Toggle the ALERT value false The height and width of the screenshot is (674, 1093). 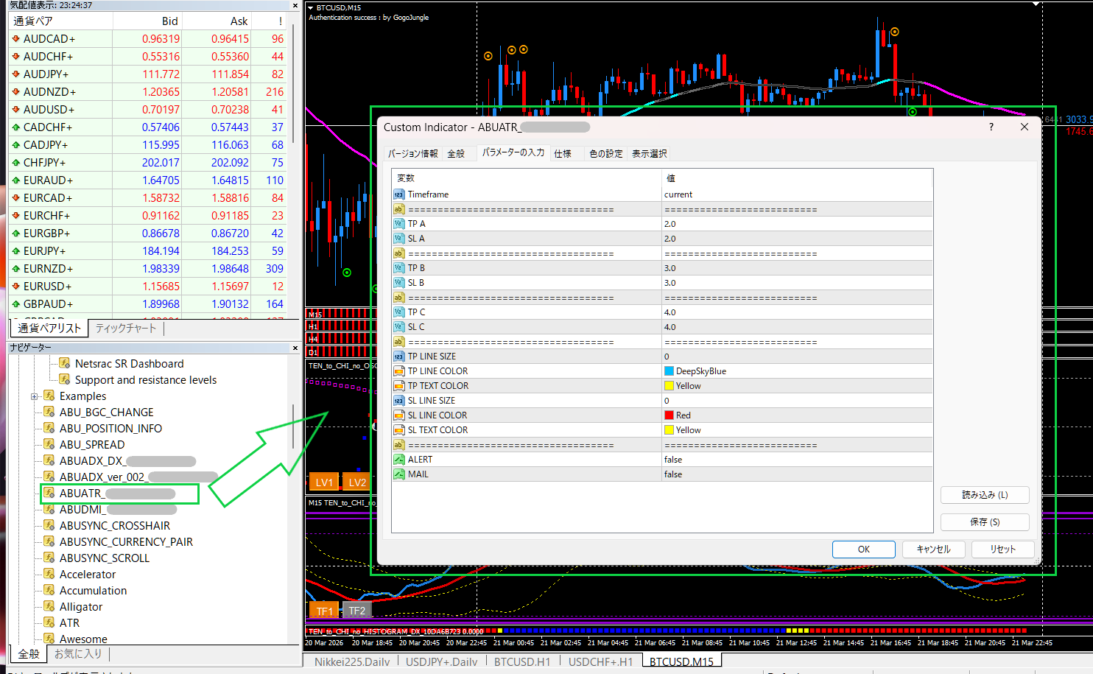(797, 460)
